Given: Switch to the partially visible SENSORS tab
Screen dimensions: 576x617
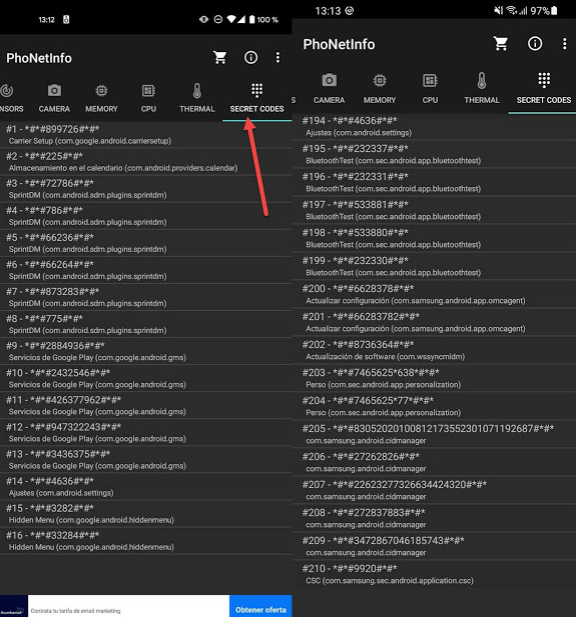Looking at the screenshot, I should point(11,99).
